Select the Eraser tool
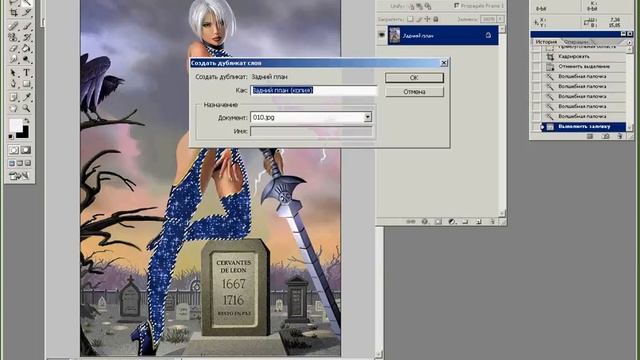640x360 pixels. tap(14, 48)
